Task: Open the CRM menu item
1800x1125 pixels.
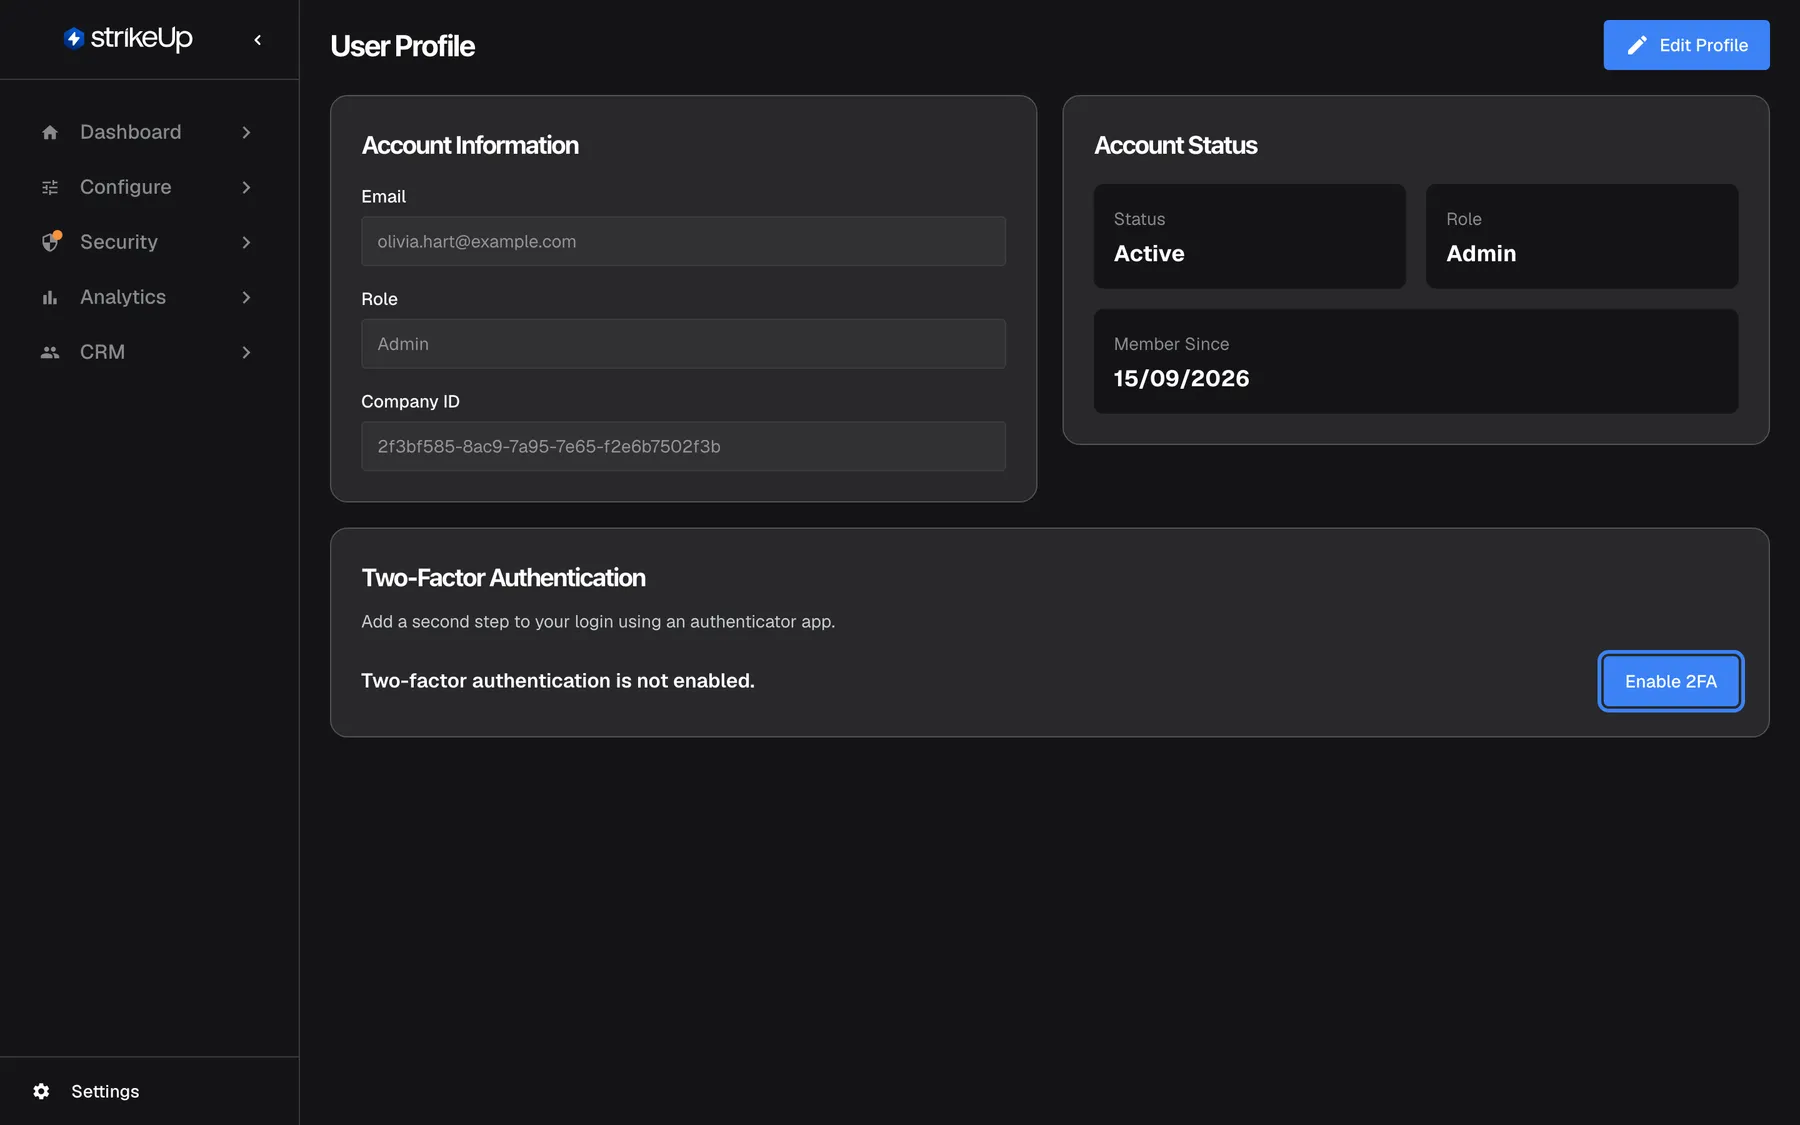Action: (x=149, y=352)
